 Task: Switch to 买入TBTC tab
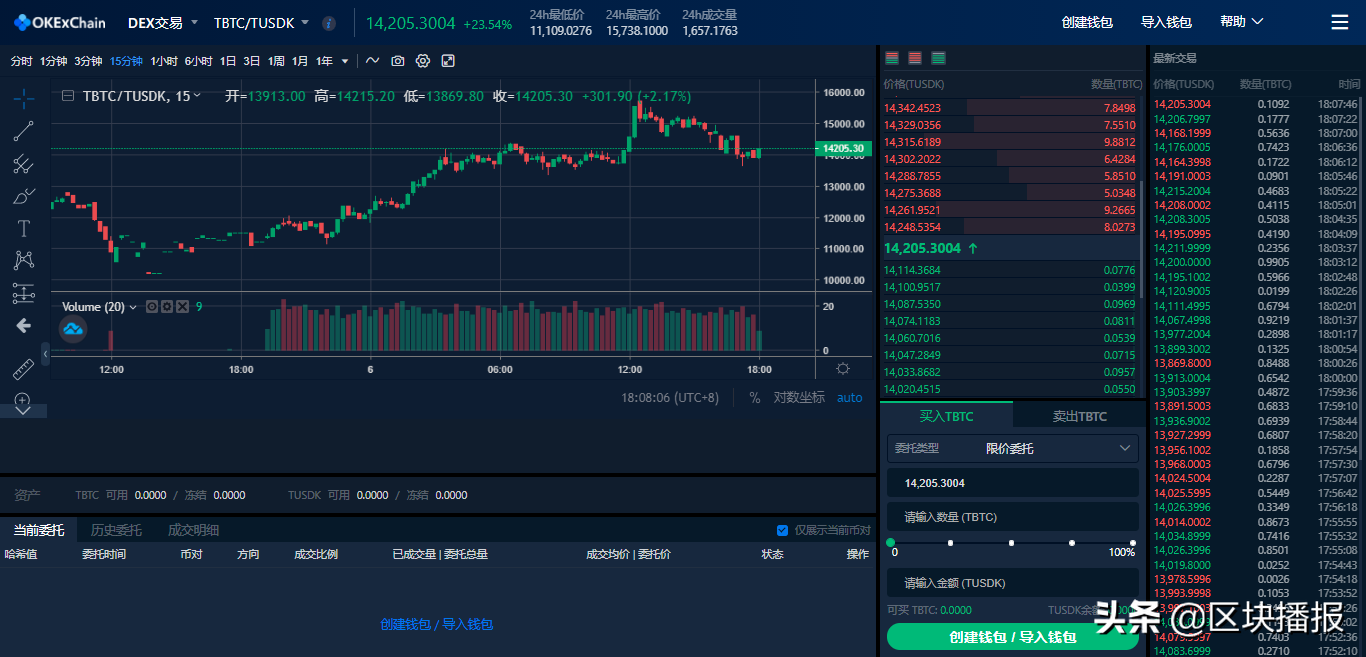click(x=946, y=416)
